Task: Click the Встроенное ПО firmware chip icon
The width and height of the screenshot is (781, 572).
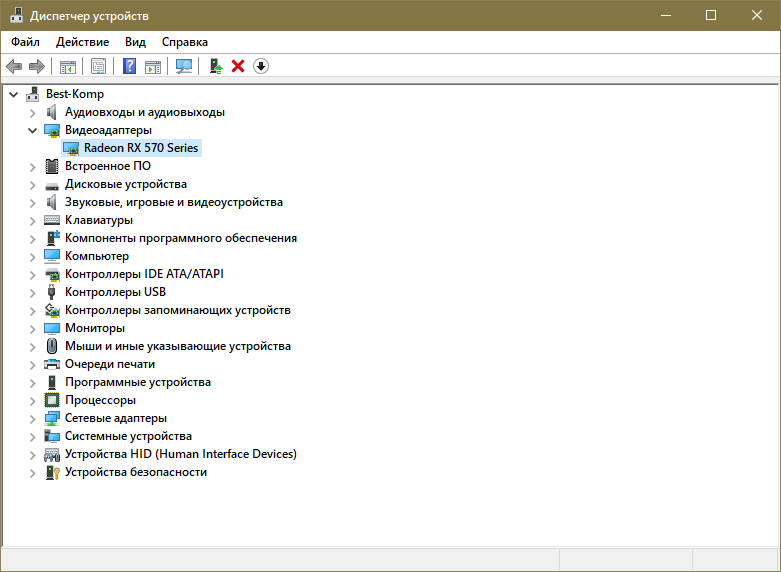Action: click(52, 166)
